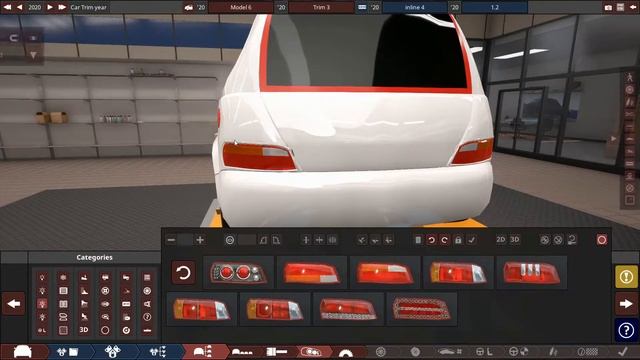Open the blue help question button
This screenshot has width=640, height=360.
point(626,330)
